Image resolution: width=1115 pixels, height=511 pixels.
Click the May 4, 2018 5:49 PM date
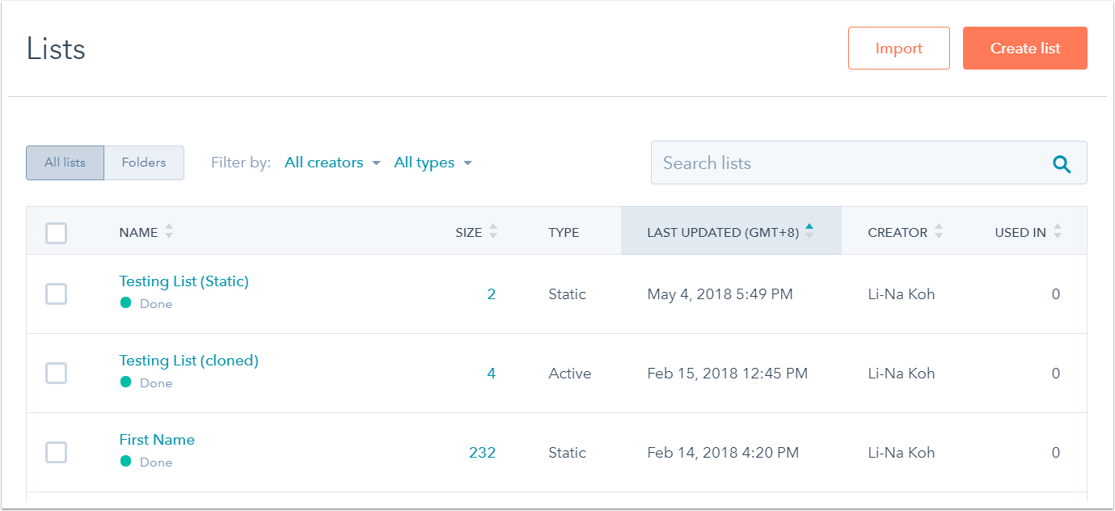(x=720, y=294)
